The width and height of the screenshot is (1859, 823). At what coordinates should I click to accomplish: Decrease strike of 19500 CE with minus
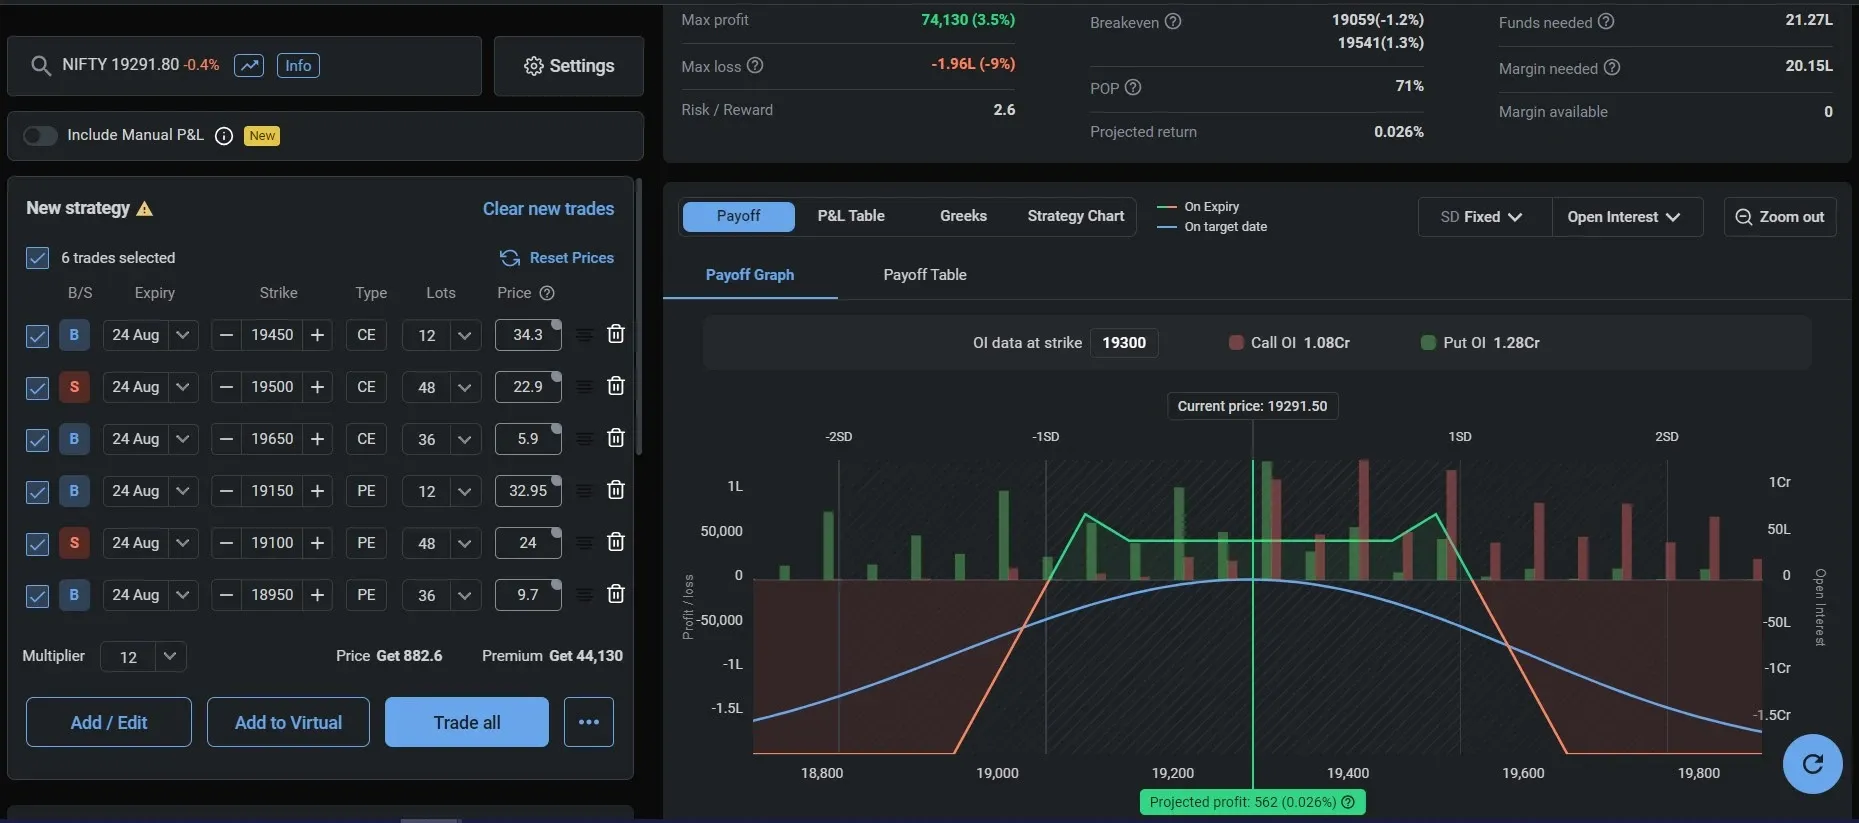pos(227,387)
